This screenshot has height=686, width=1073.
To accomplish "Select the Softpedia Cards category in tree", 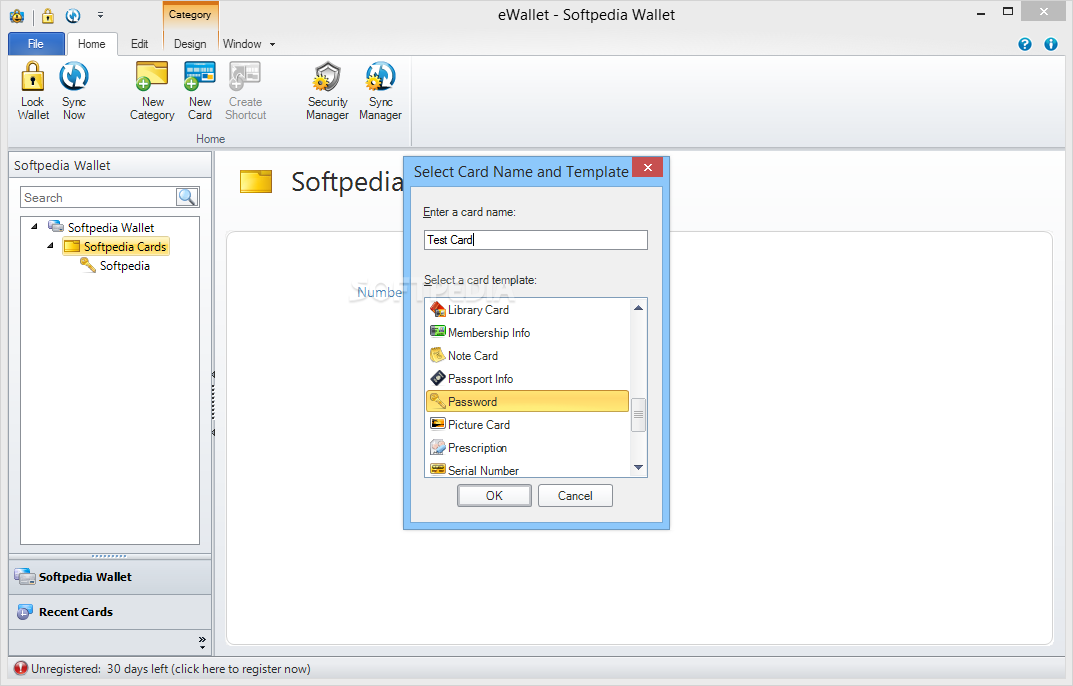I will click(116, 246).
